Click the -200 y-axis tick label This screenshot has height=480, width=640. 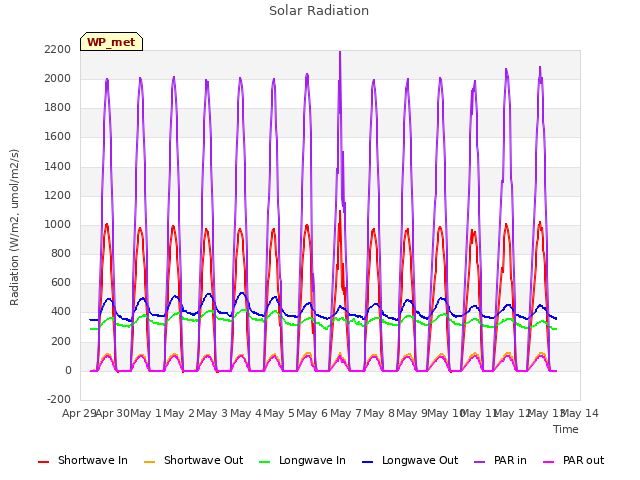pos(59,399)
